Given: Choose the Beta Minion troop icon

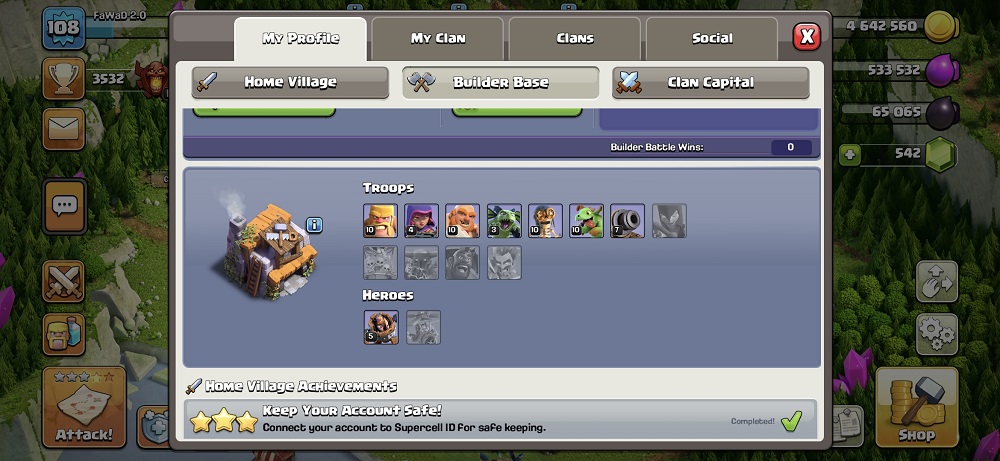Looking at the screenshot, I should point(504,221).
